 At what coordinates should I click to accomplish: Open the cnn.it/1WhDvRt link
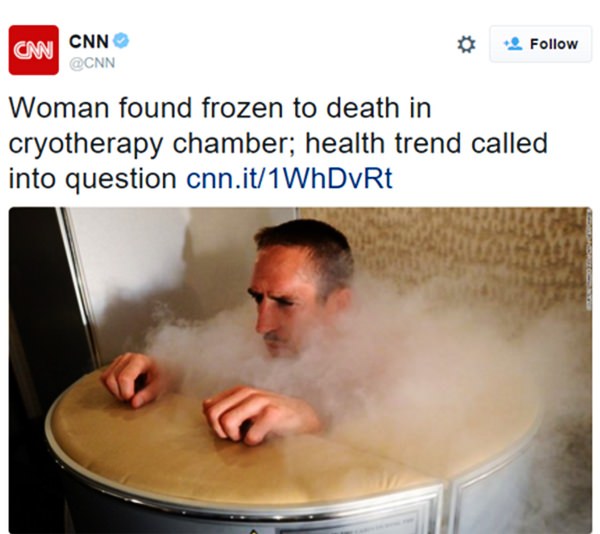pos(289,179)
